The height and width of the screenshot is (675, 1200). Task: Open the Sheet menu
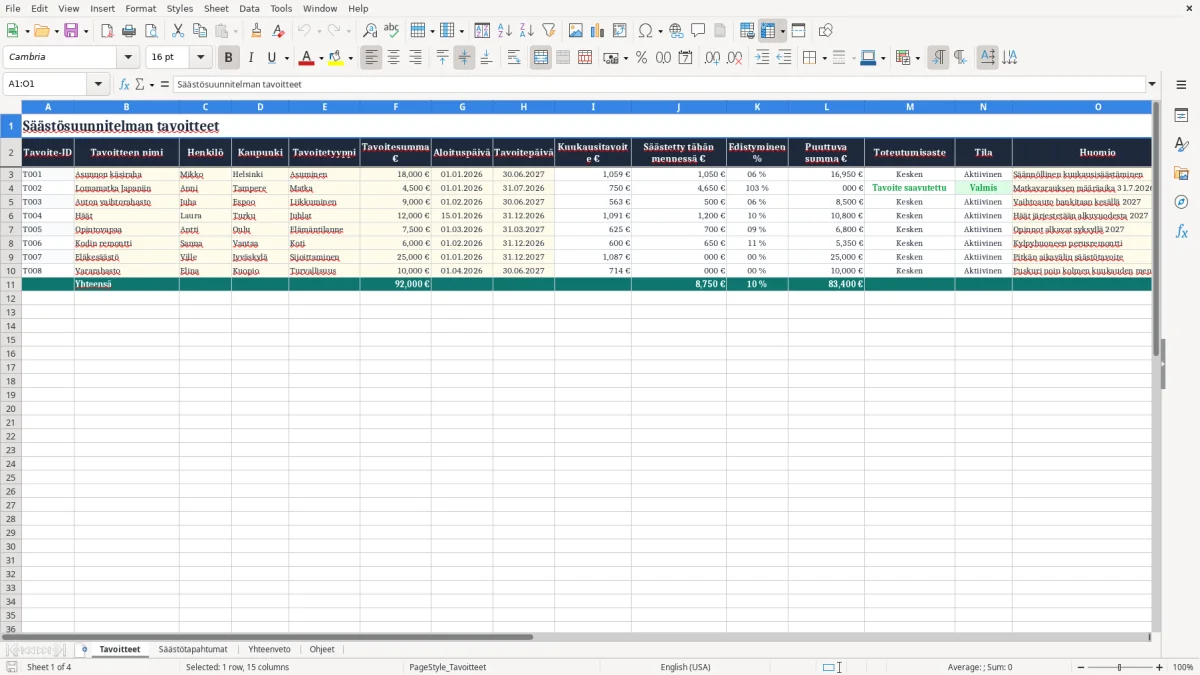point(216,8)
